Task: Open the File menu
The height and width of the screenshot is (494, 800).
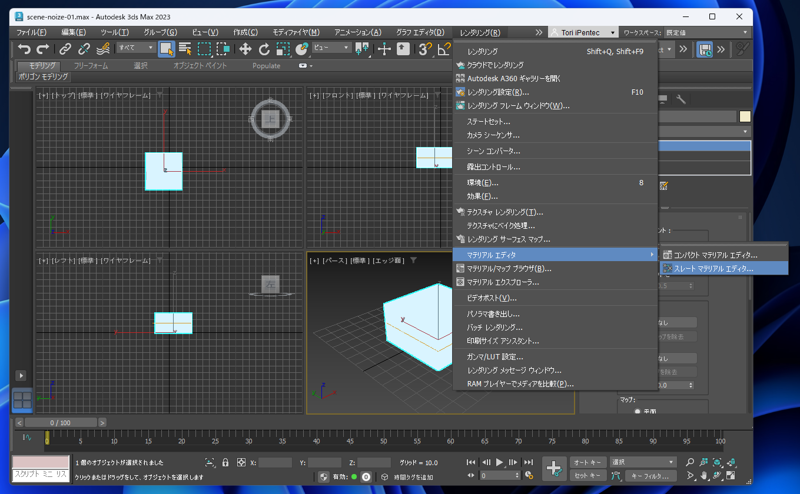Action: click(x=31, y=32)
